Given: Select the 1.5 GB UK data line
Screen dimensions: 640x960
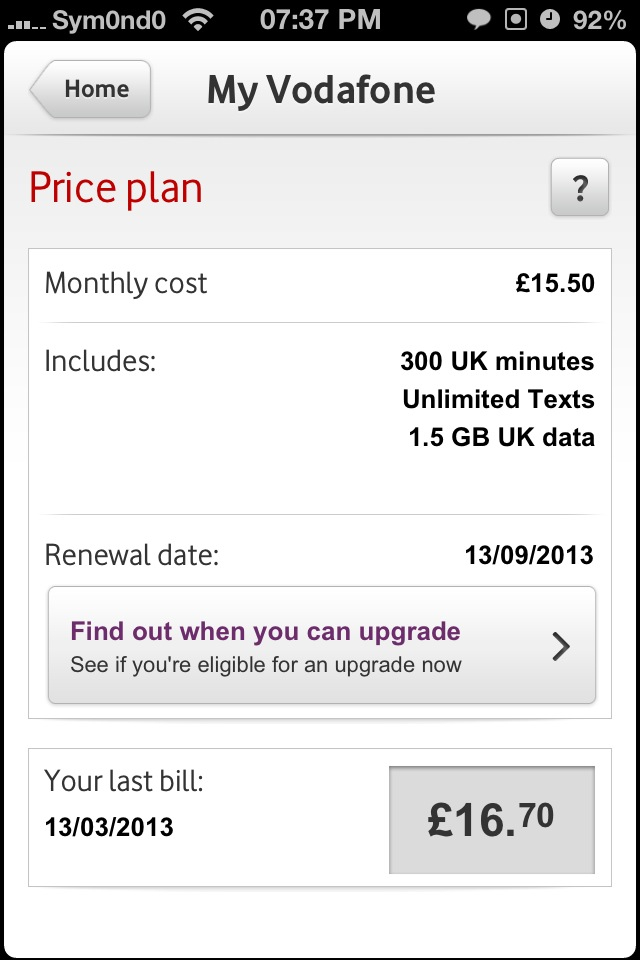Looking at the screenshot, I should 502,437.
